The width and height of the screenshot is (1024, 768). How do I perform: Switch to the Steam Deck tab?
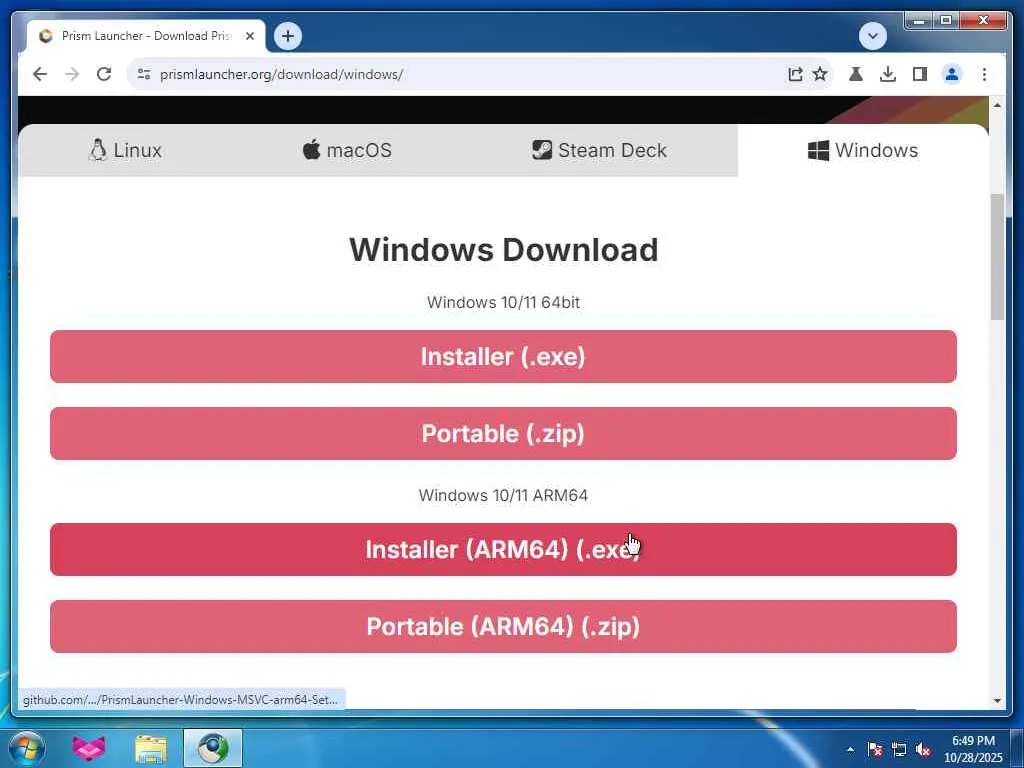pos(600,150)
